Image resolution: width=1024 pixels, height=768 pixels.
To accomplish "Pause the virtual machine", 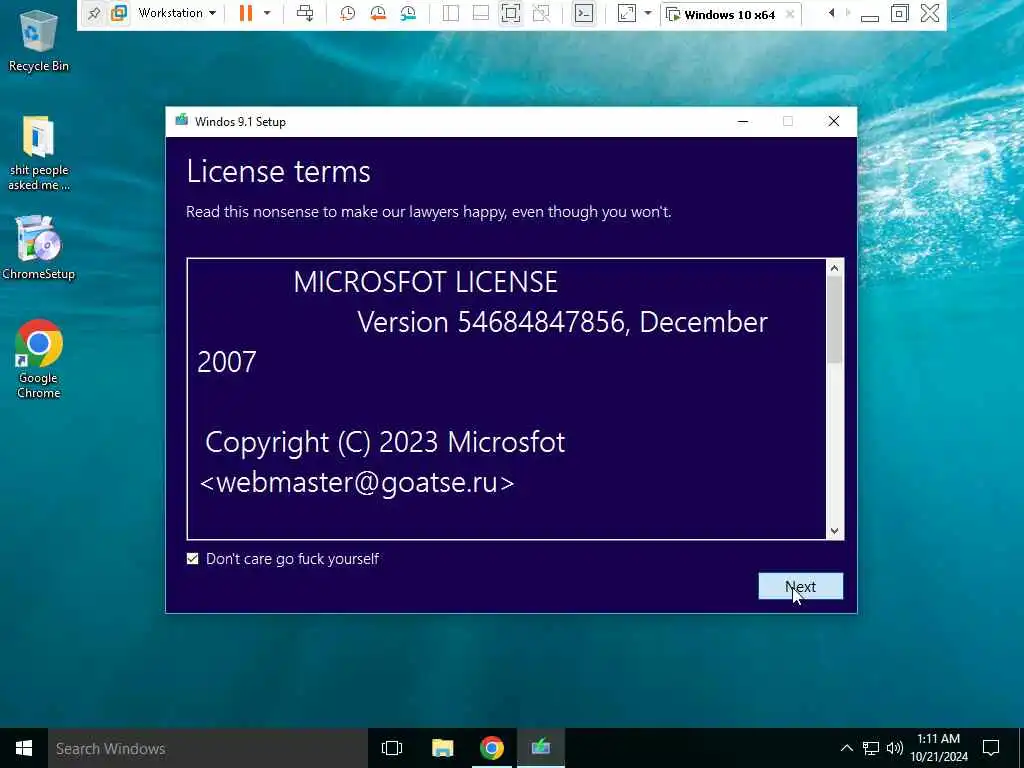I will tap(246, 13).
